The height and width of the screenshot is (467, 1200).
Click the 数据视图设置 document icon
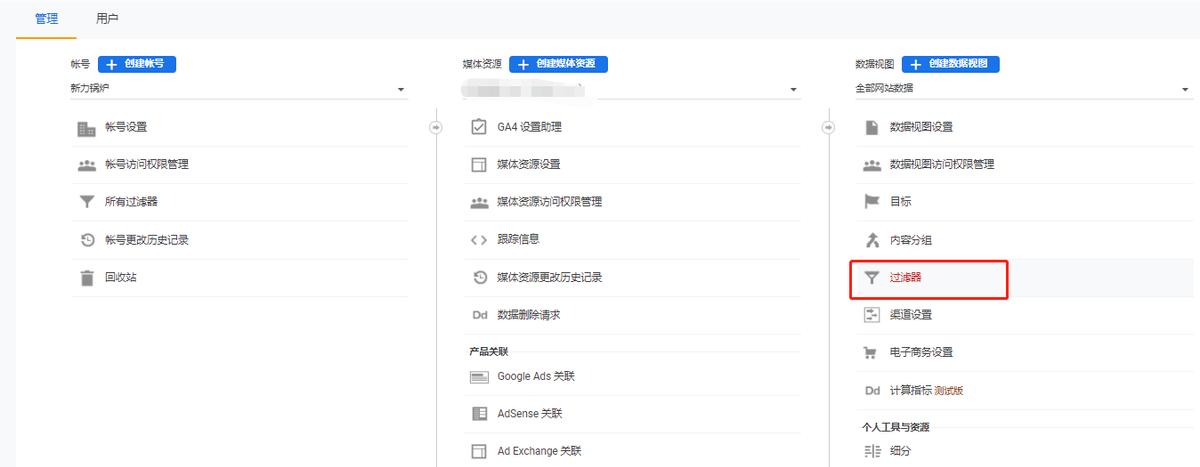(871, 127)
